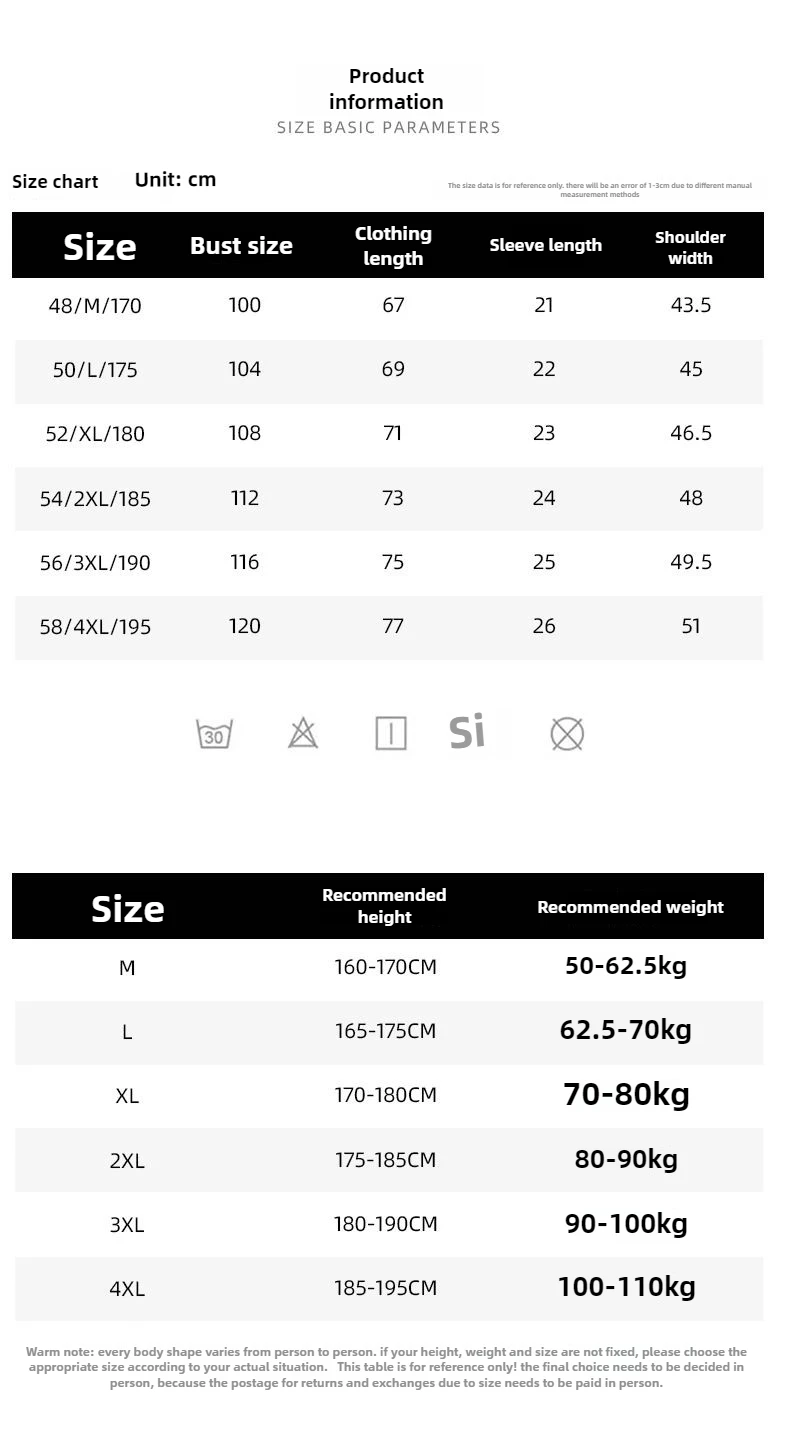Click the Product information heading
The width and height of the screenshot is (790, 1451).
[x=387, y=89]
